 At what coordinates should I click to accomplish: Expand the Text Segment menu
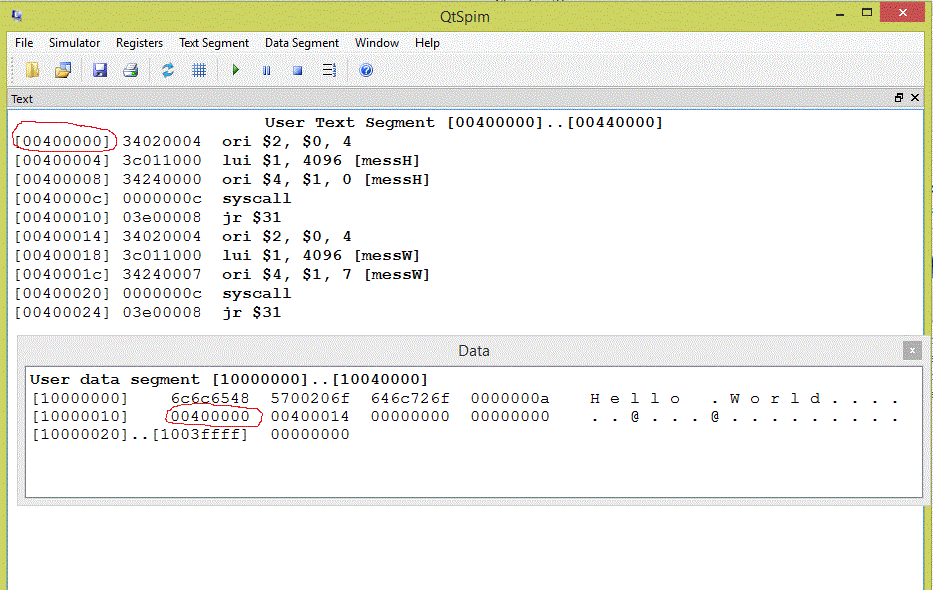[214, 43]
